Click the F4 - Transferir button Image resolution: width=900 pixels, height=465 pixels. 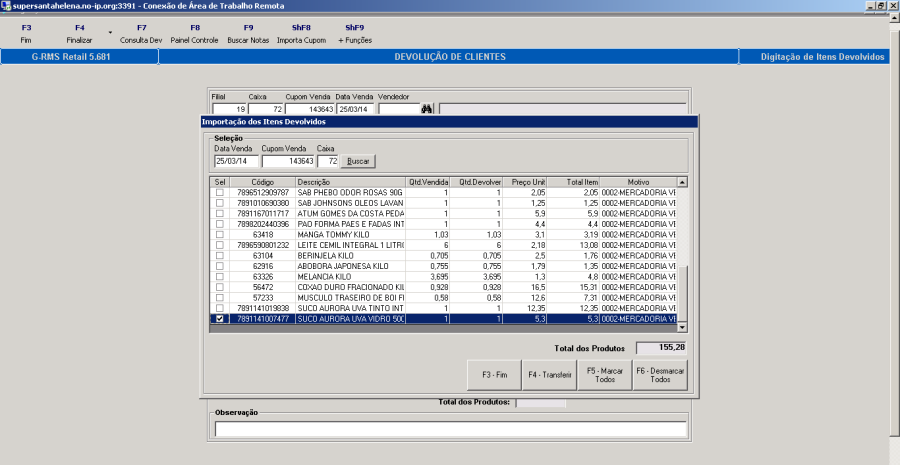pos(549,374)
